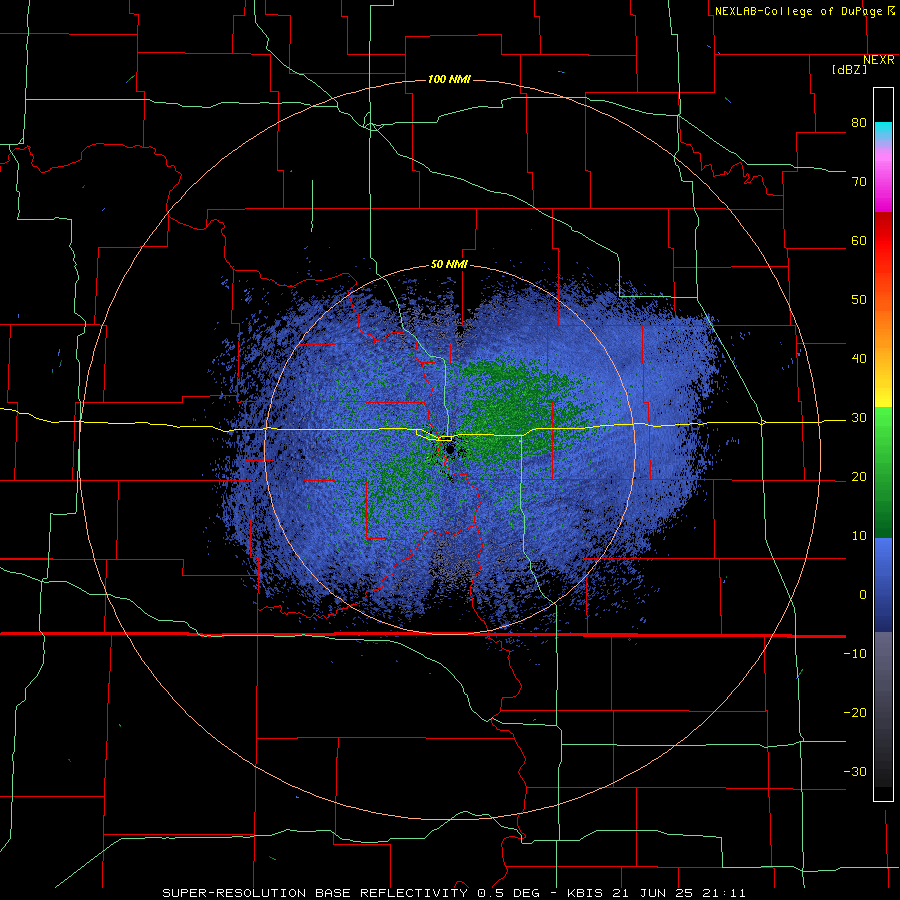Click the KBIS radar site at map center
Screen dimensions: 900x900
(448, 448)
